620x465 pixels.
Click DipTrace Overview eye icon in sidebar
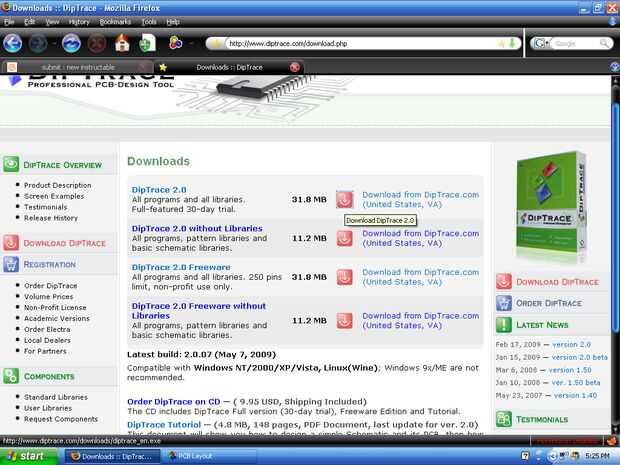pyautogui.click(x=11, y=164)
